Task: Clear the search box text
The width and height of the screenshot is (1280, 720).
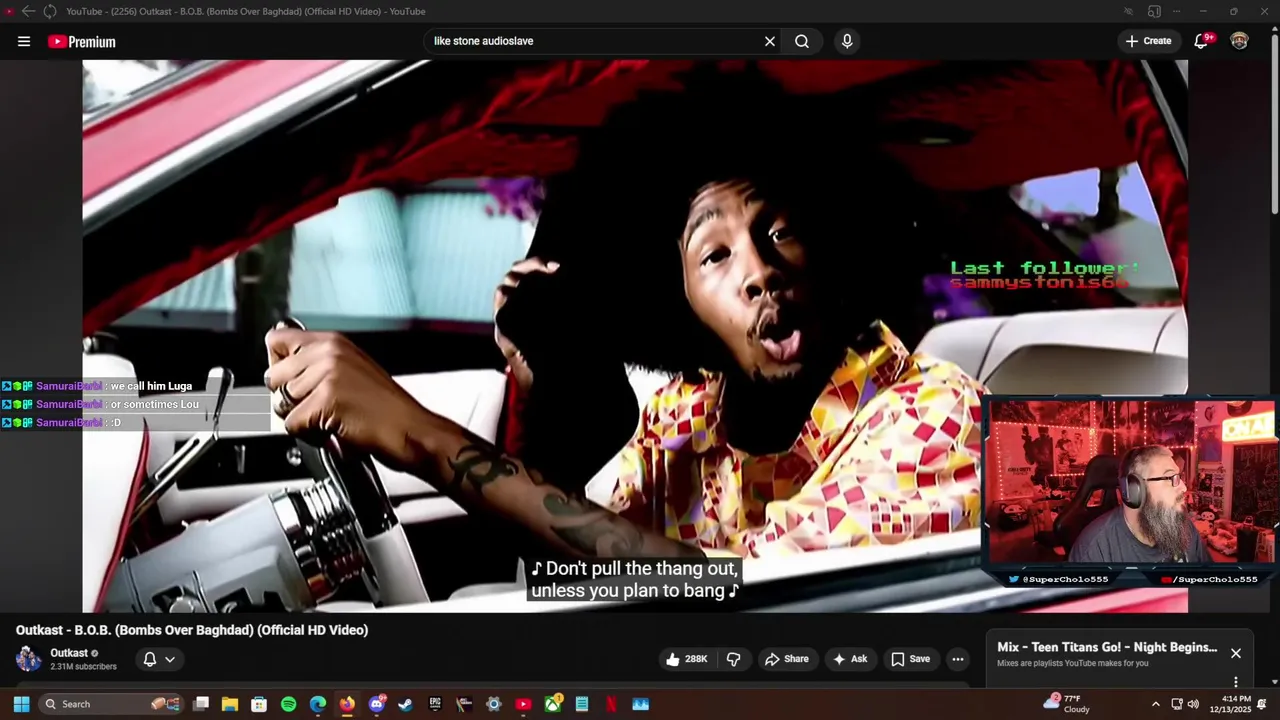Action: 770,41
